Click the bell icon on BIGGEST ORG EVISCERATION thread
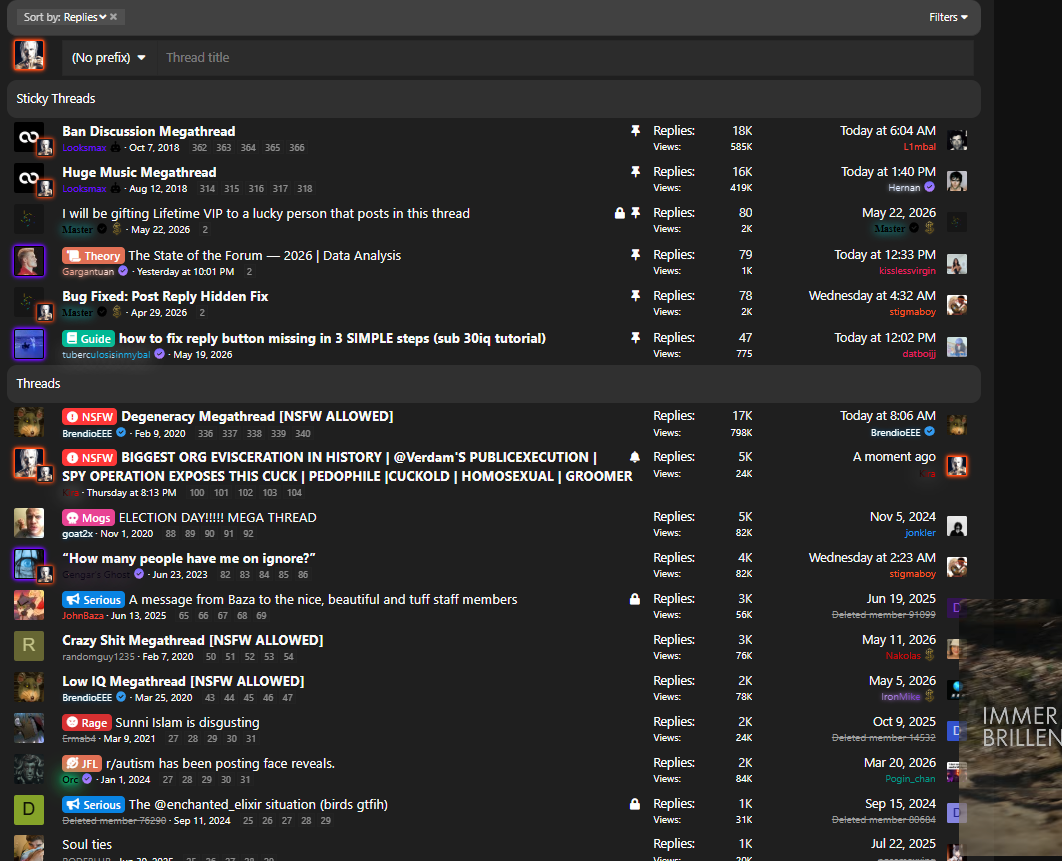 [635, 457]
